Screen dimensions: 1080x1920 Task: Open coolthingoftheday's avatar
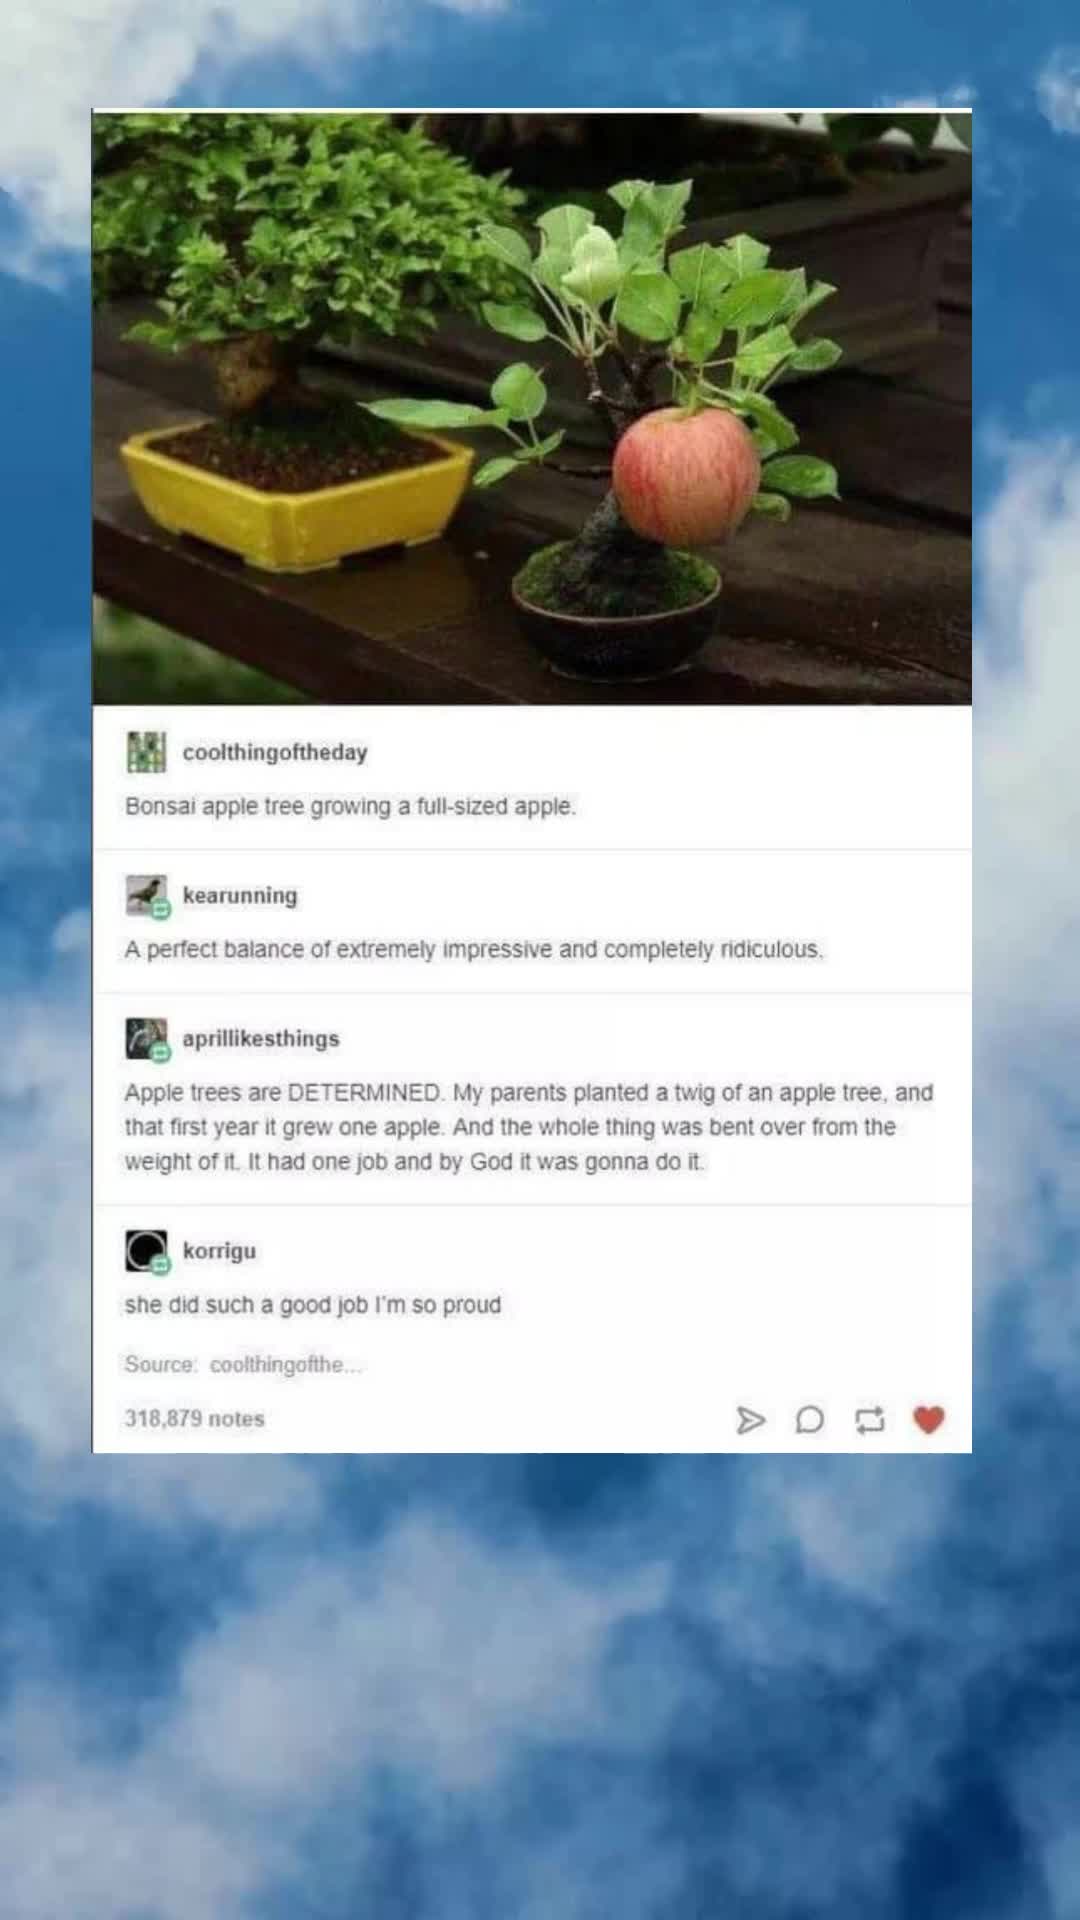tap(146, 752)
